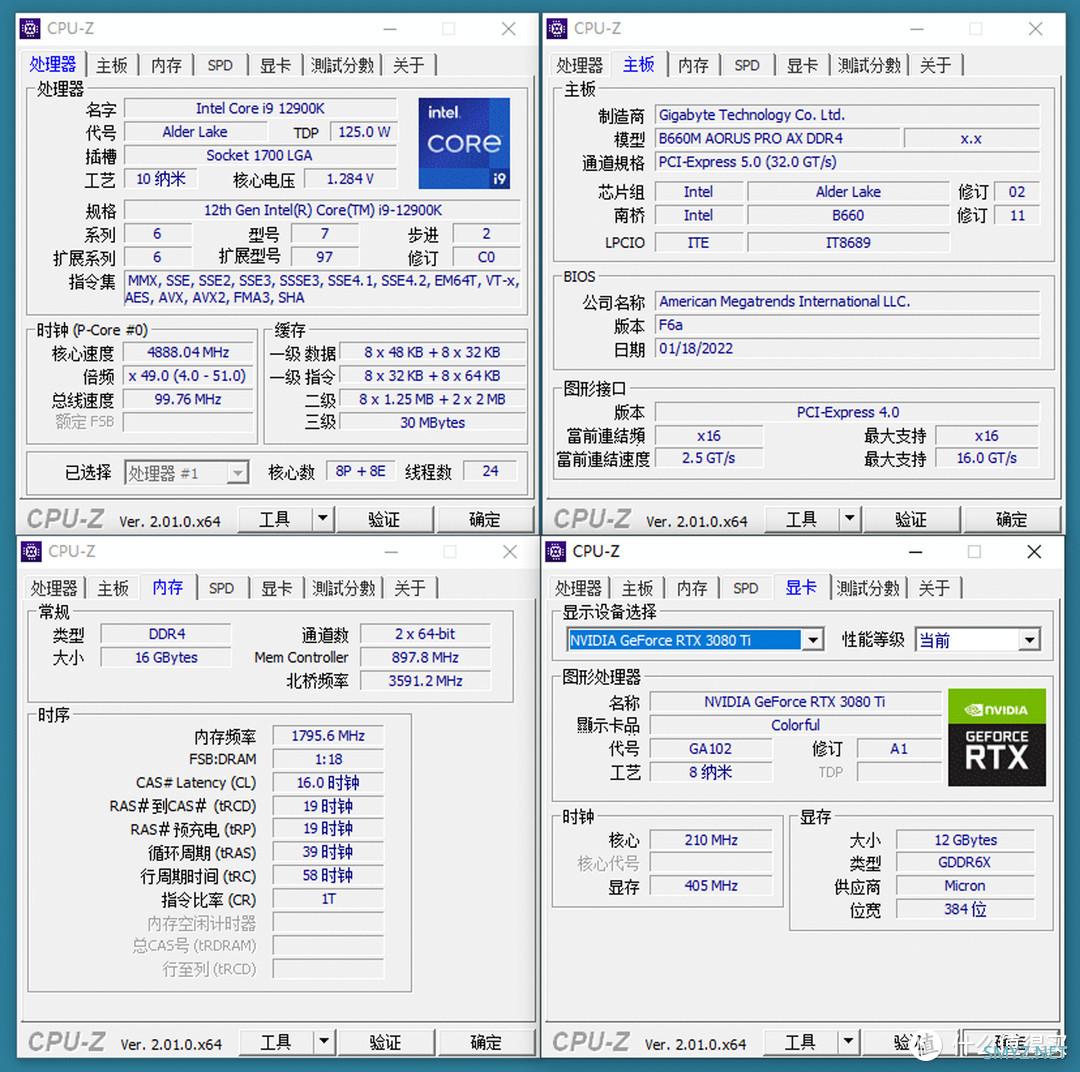The height and width of the screenshot is (1072, 1080).
Task: Click the NVIDIA GeForce RTX logo
Action: coord(997,737)
